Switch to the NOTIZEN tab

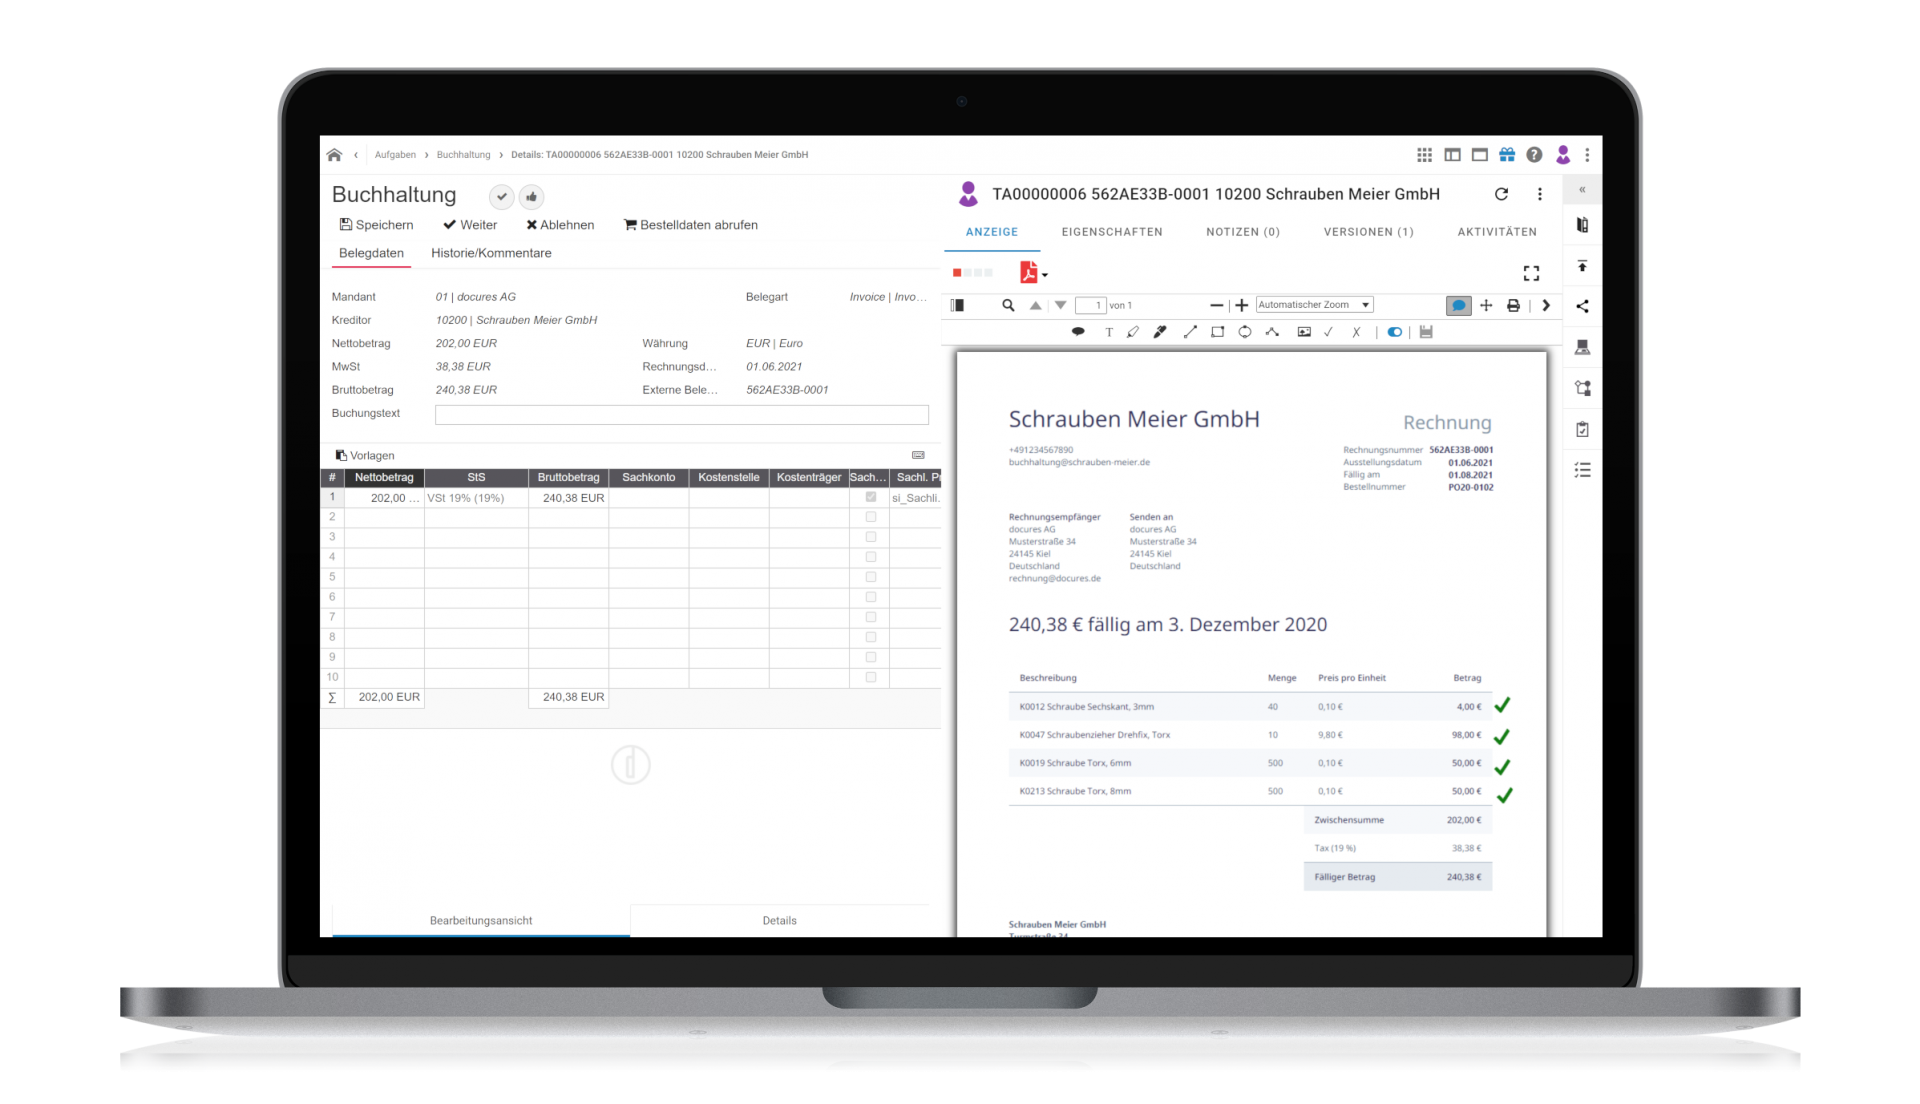1242,232
